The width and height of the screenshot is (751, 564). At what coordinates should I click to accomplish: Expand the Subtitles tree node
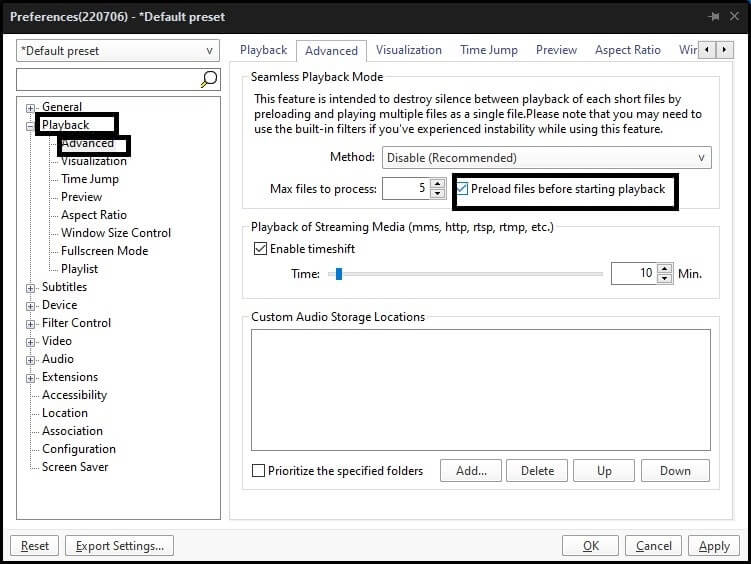click(30, 288)
